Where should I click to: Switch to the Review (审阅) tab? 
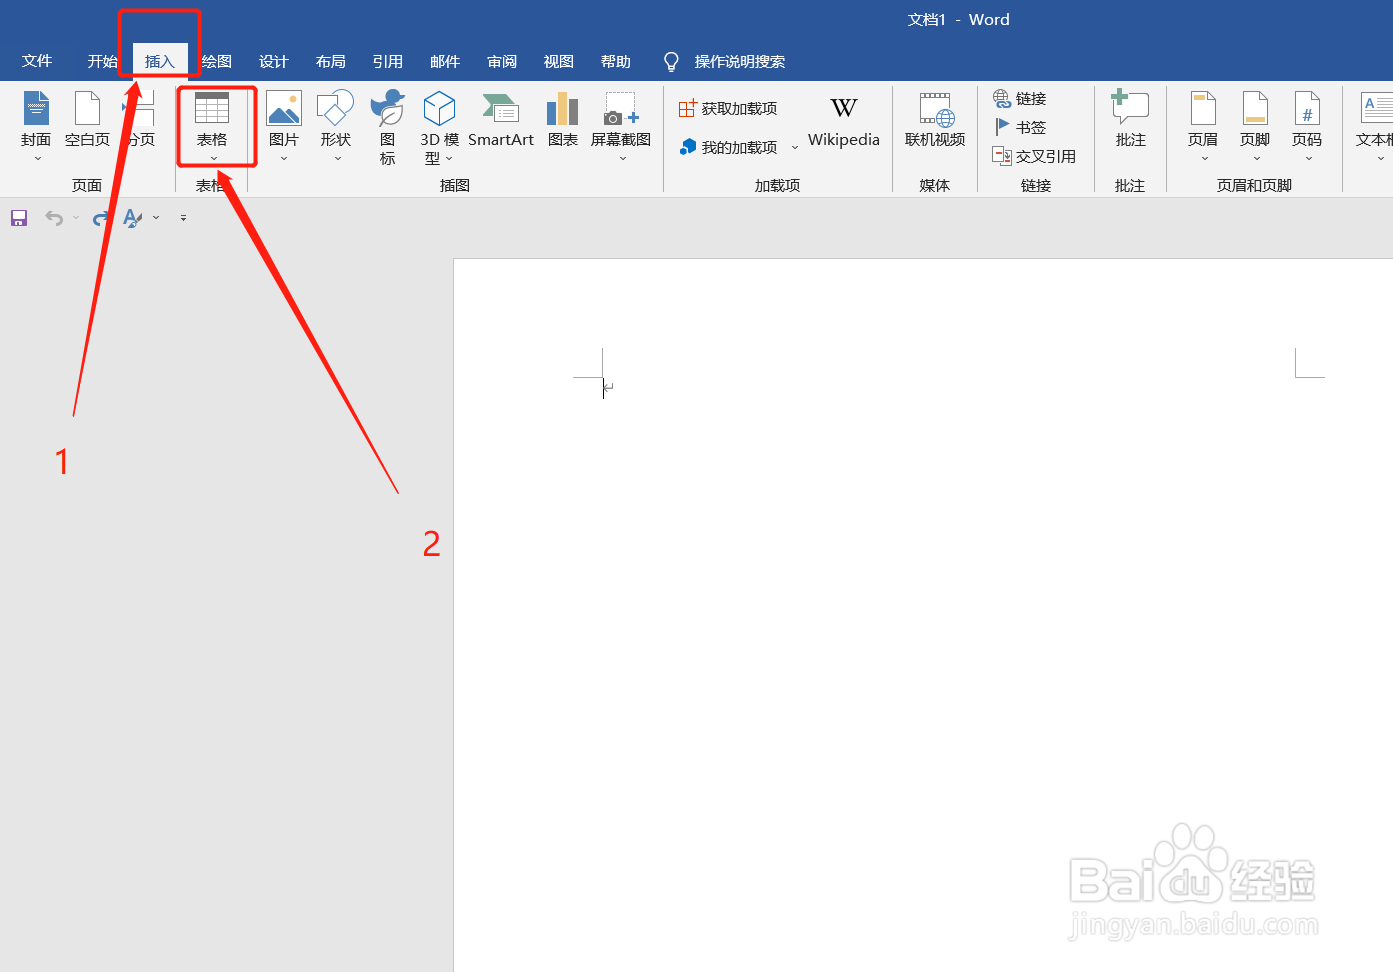[502, 61]
